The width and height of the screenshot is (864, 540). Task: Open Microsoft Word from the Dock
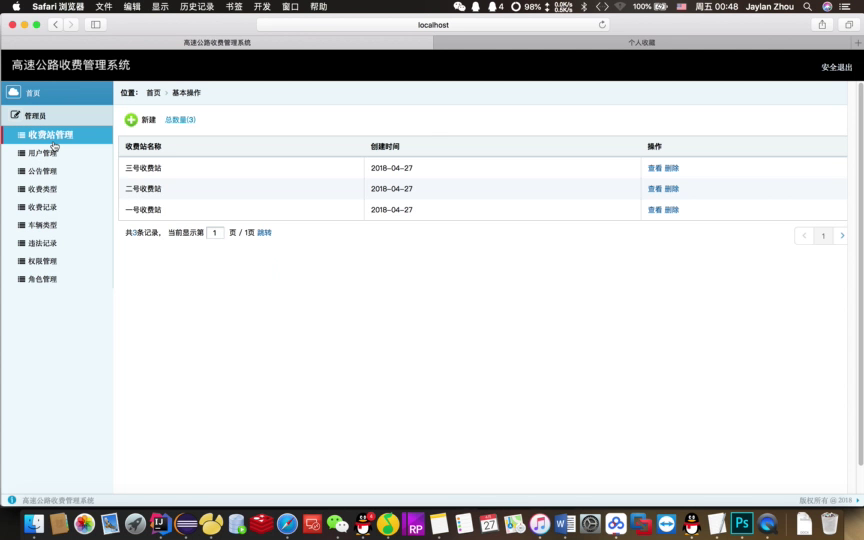point(565,524)
